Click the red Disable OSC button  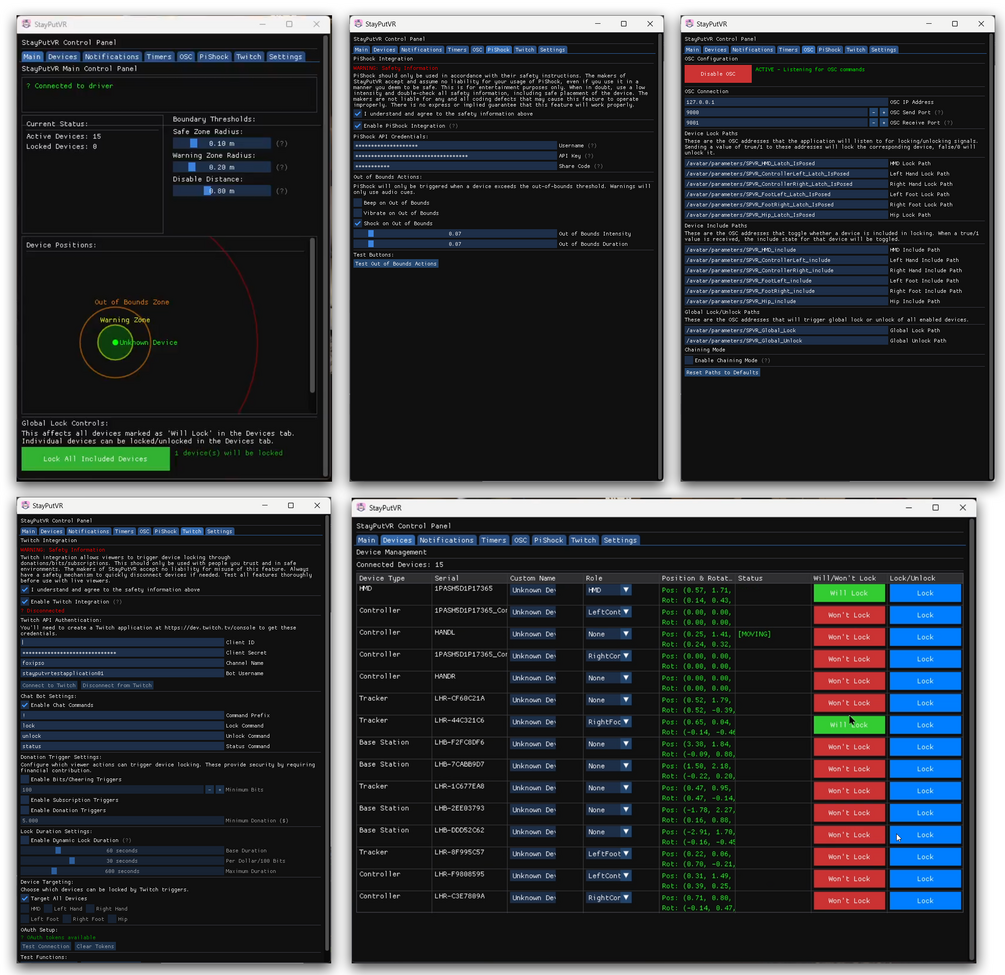click(717, 74)
